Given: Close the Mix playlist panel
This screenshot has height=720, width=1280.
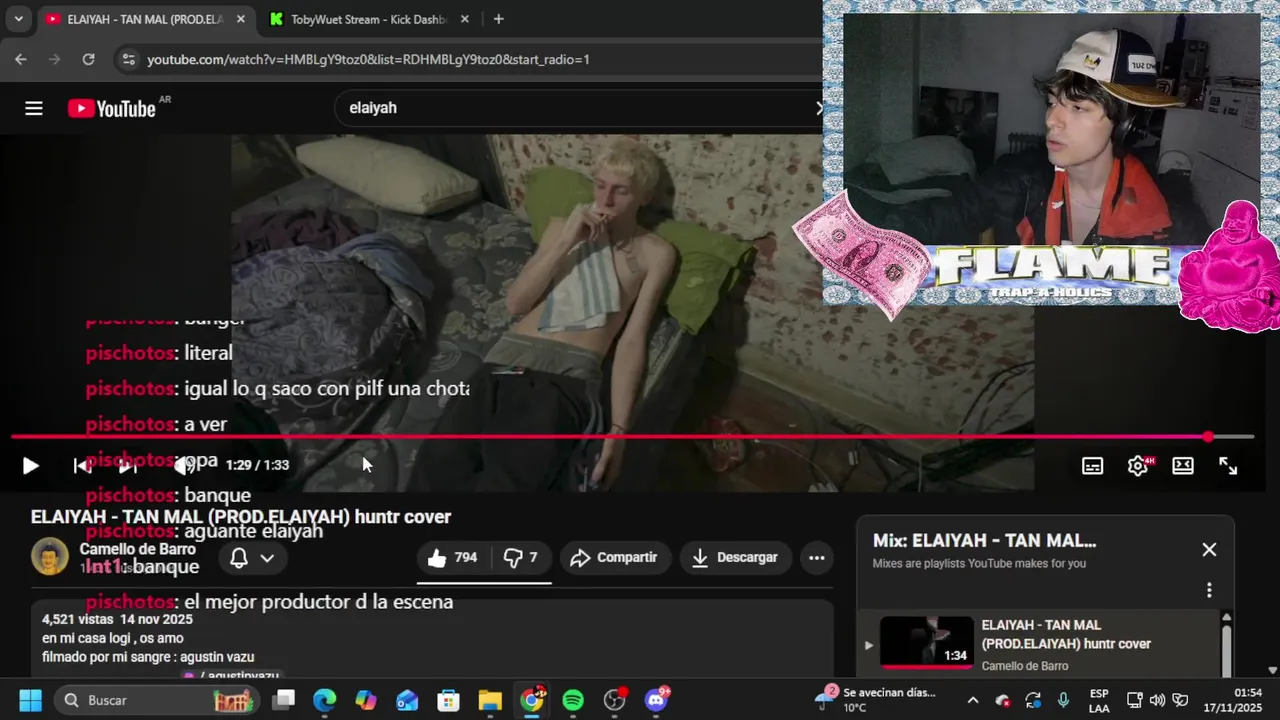Looking at the screenshot, I should click(1209, 550).
